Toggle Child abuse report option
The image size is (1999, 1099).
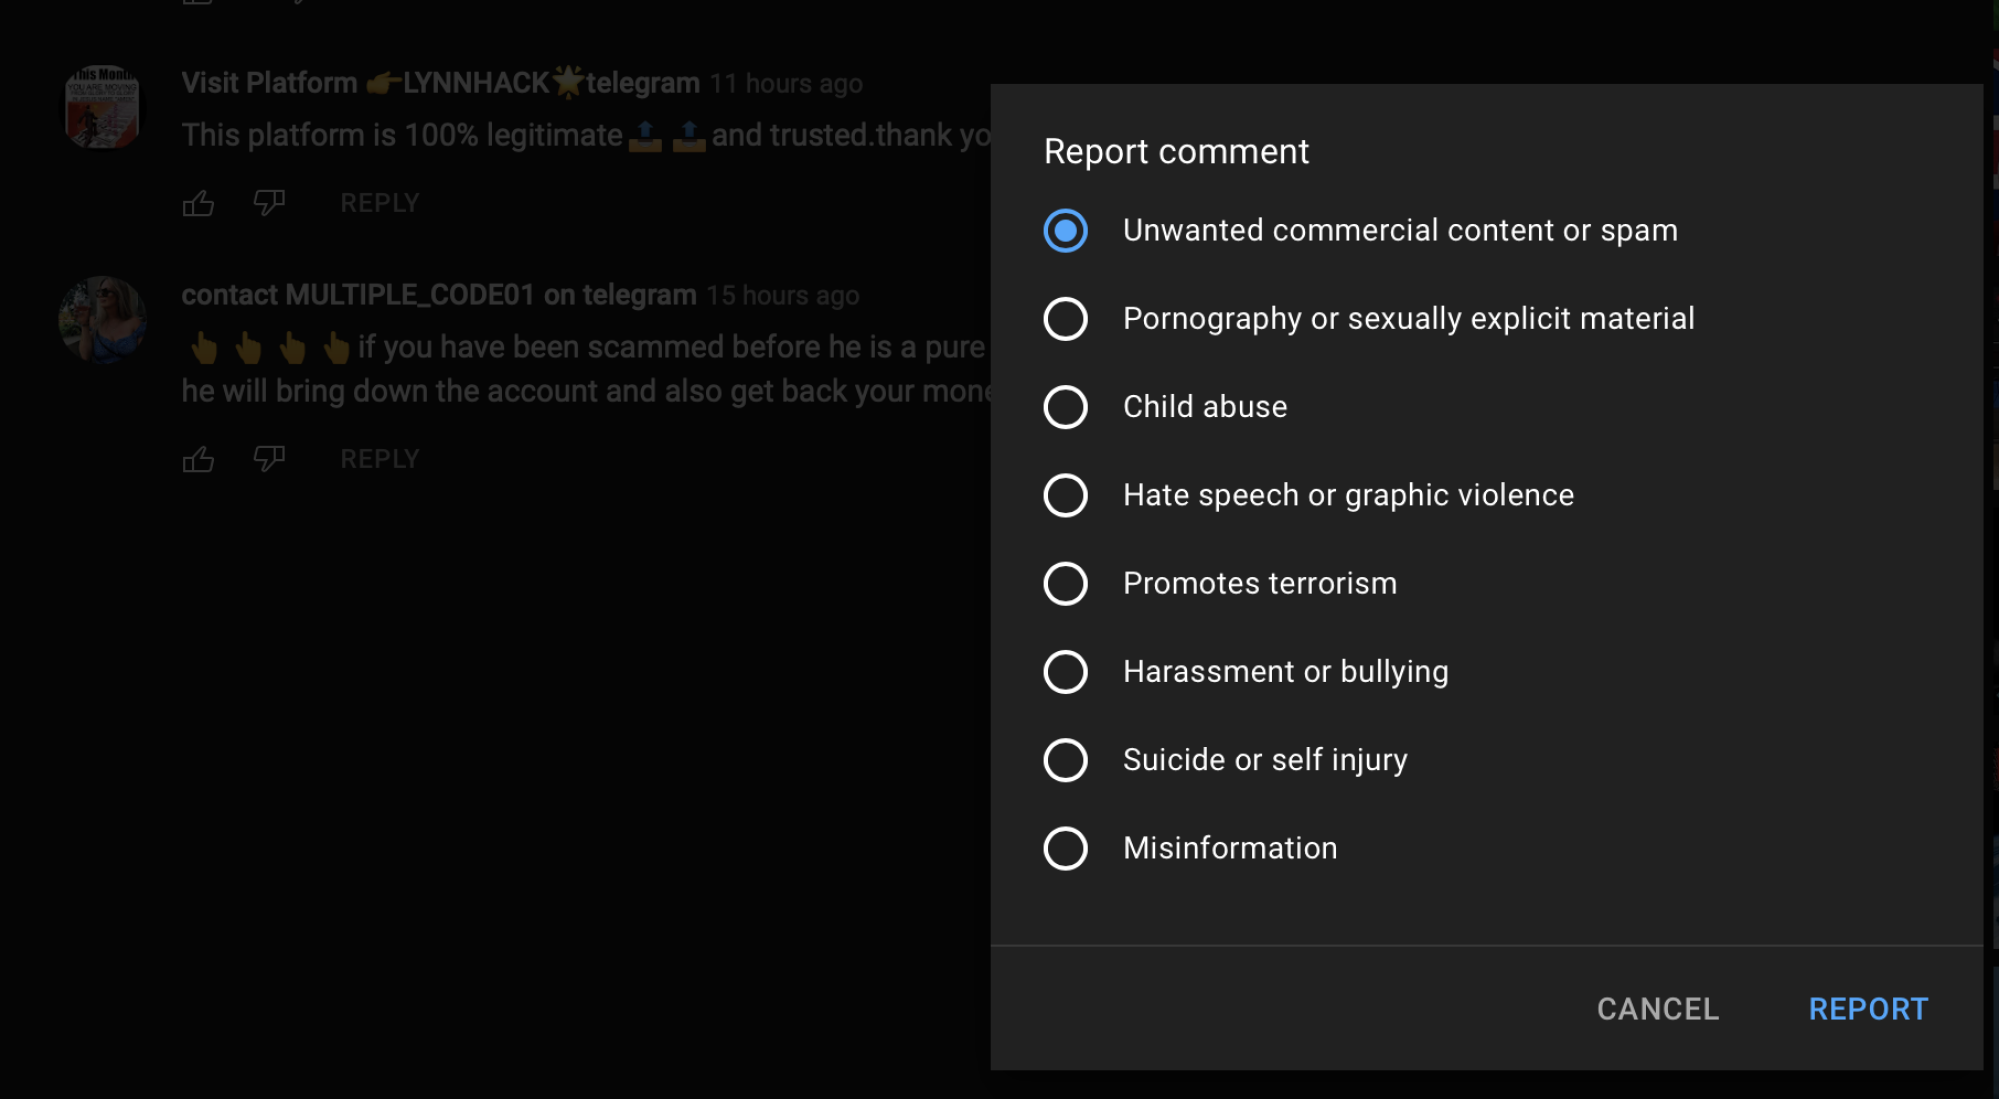[1064, 406]
